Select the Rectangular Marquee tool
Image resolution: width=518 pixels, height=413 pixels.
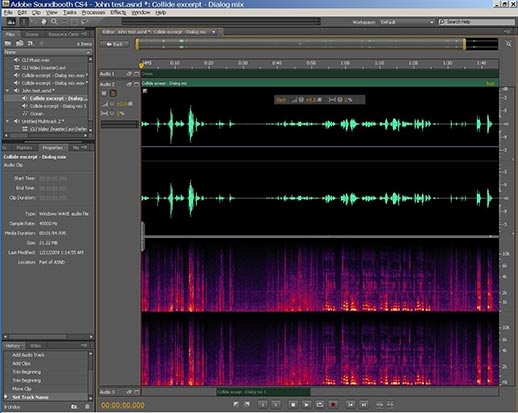coord(74,22)
